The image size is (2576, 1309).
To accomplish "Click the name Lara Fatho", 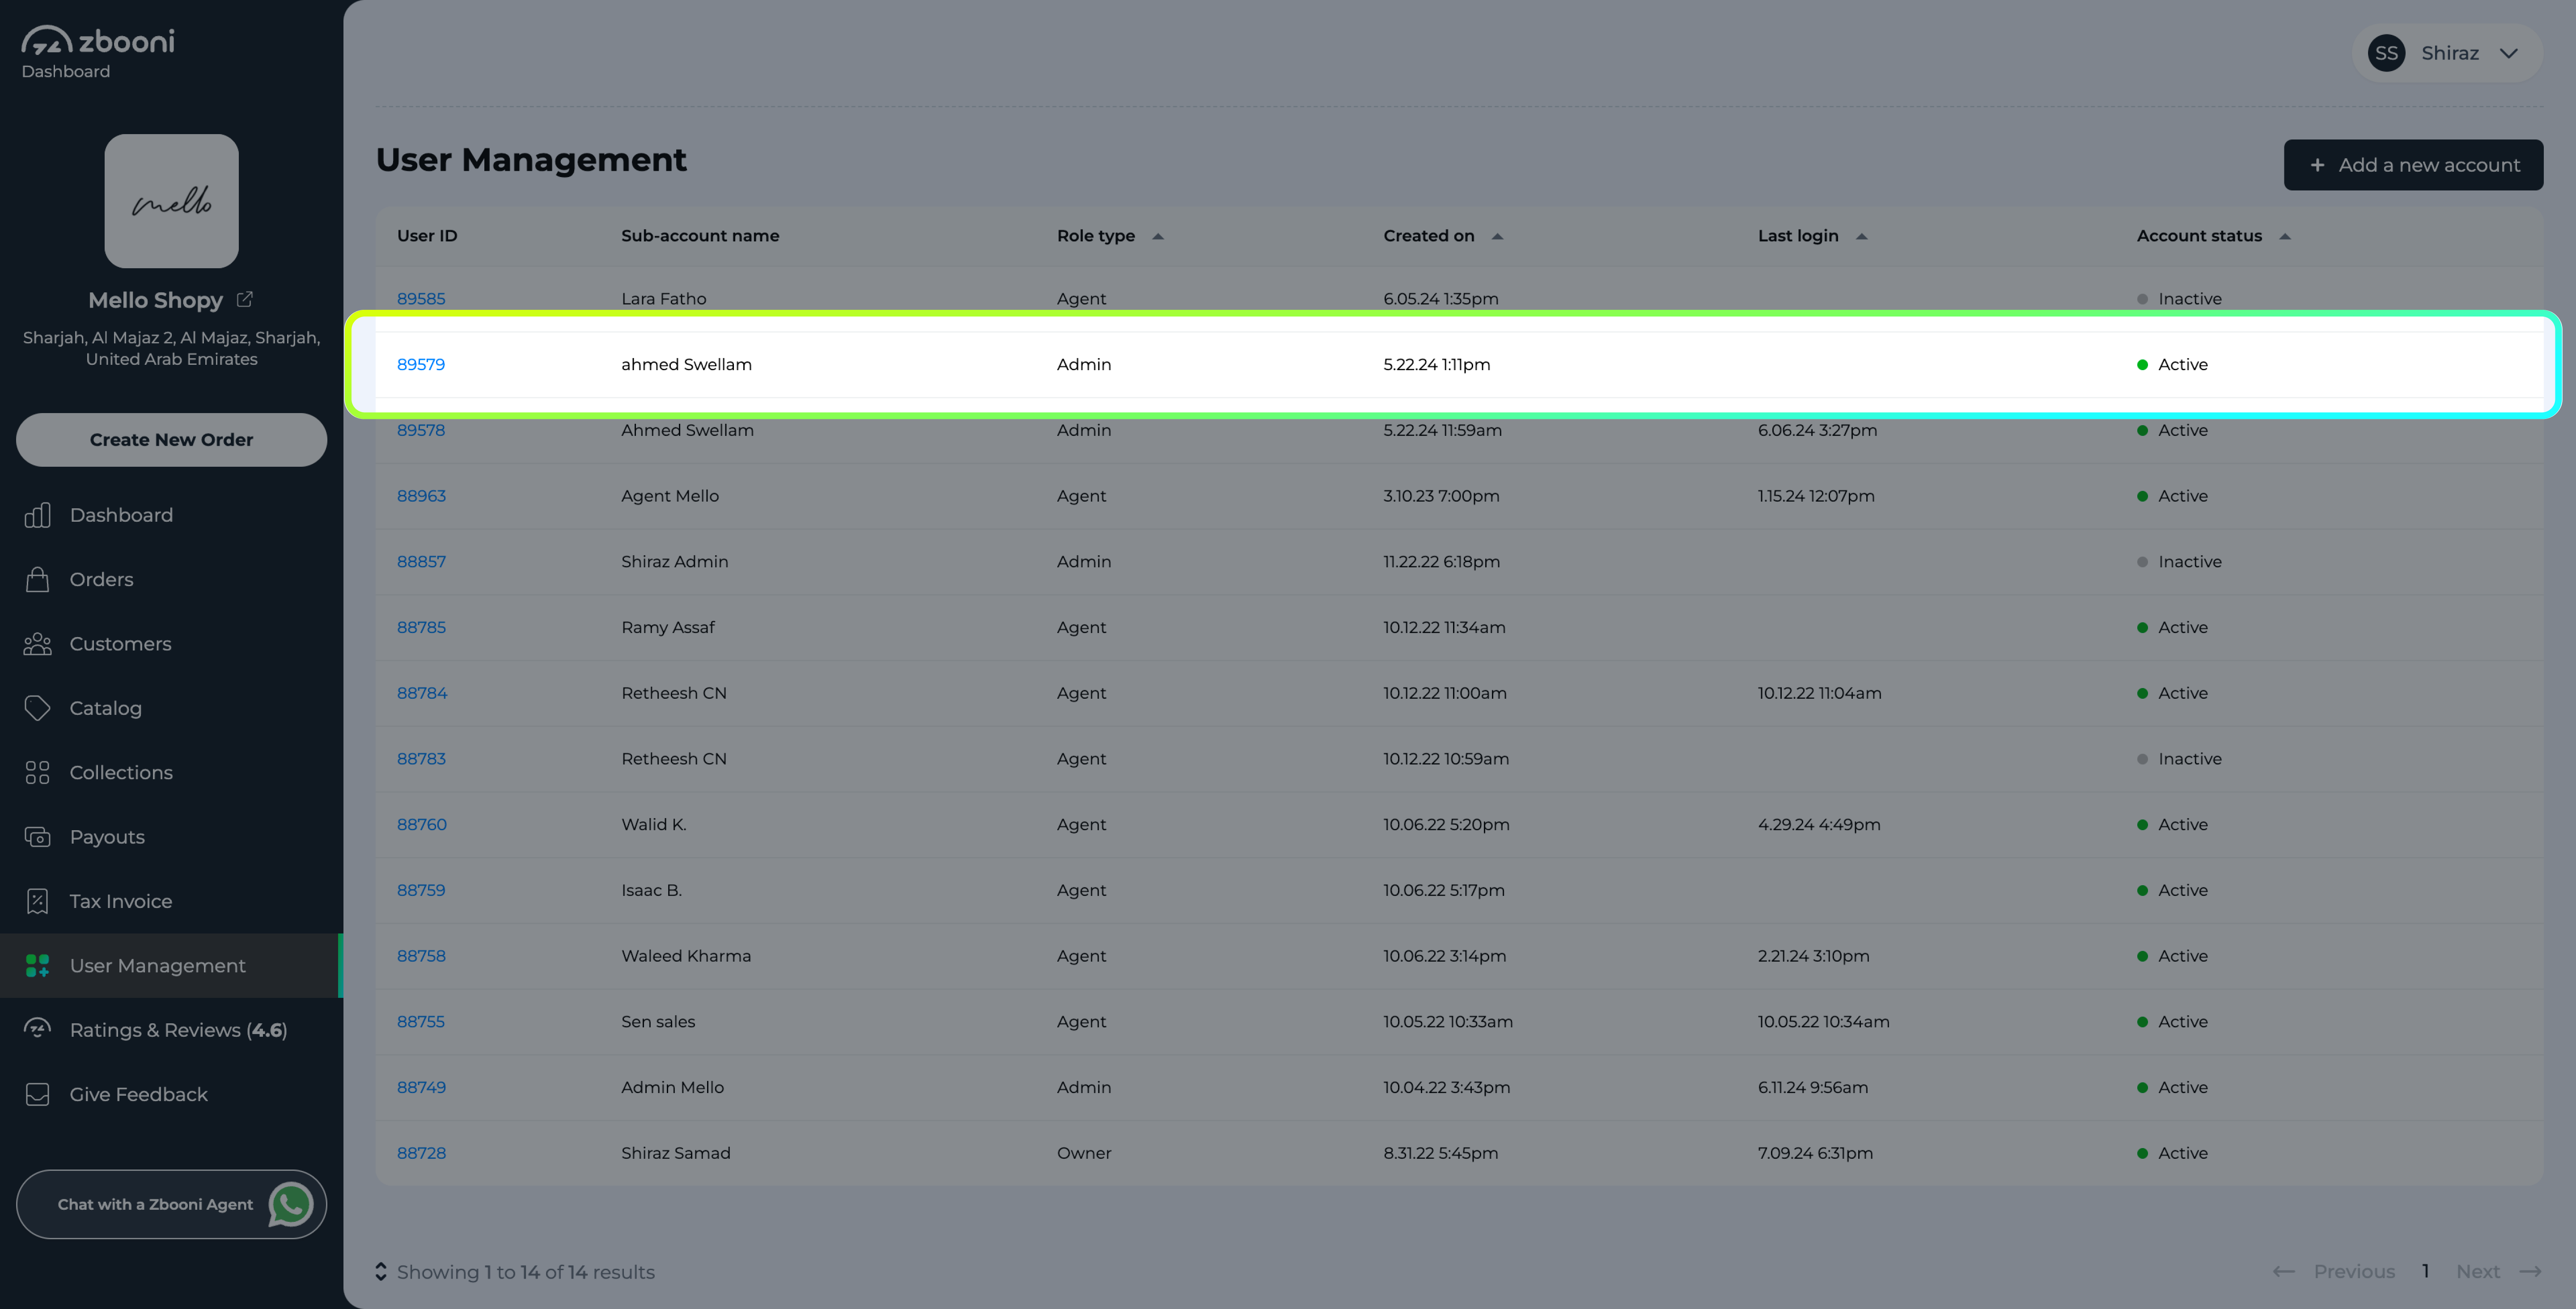I will (664, 298).
